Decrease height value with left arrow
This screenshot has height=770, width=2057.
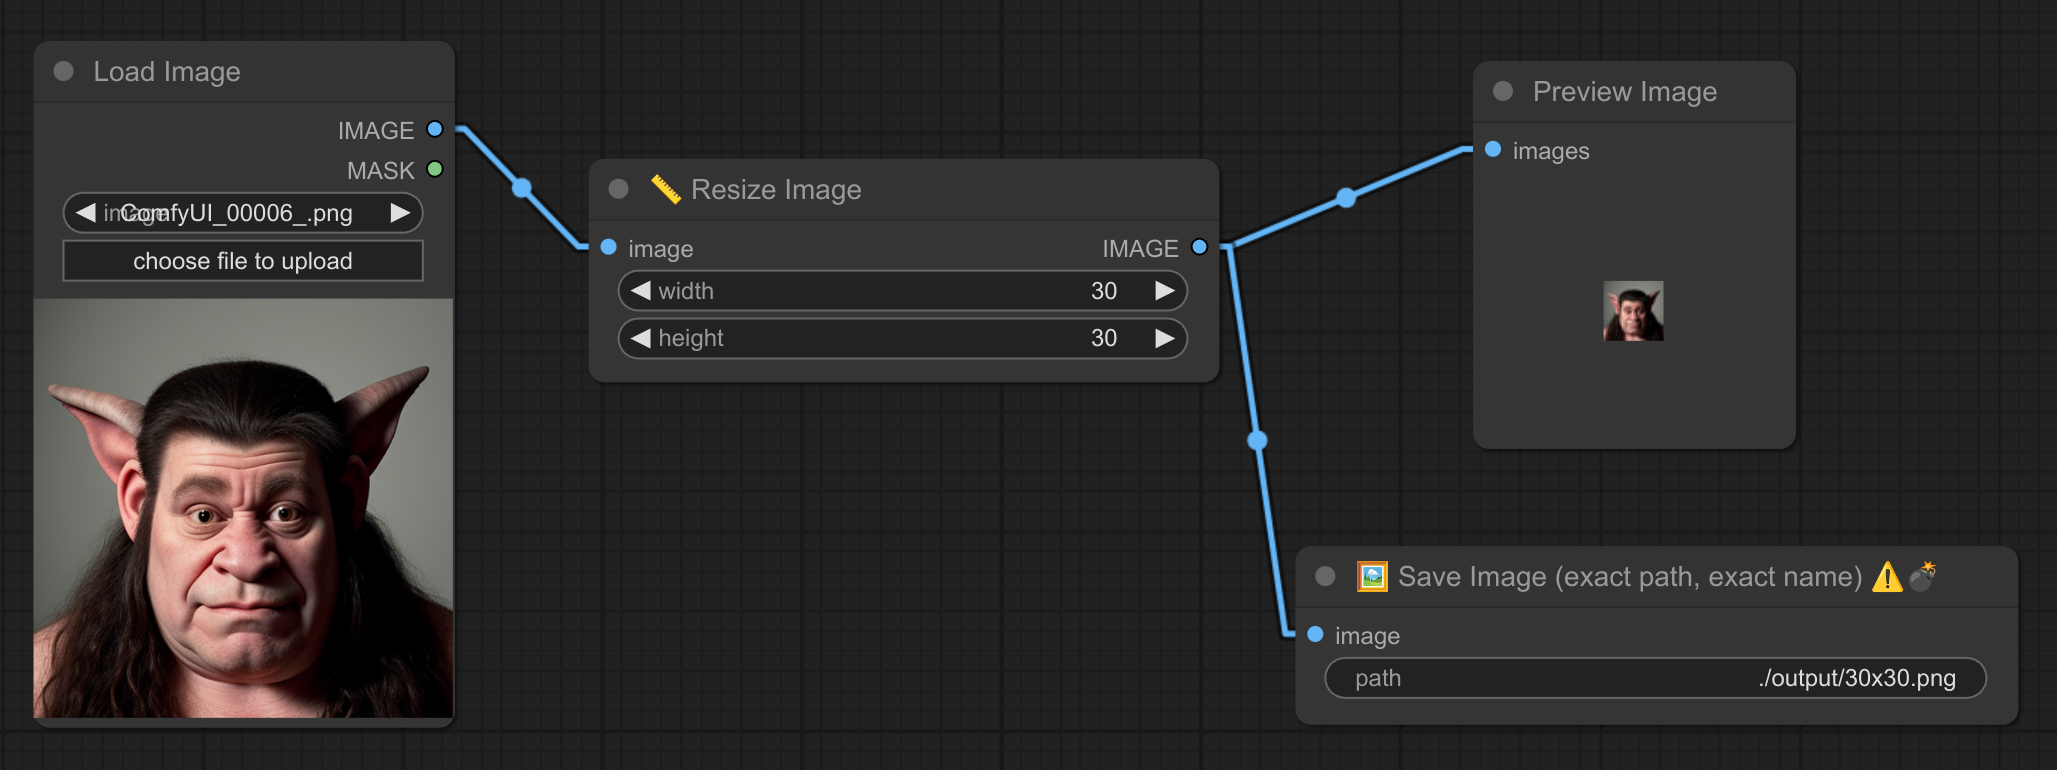point(641,338)
